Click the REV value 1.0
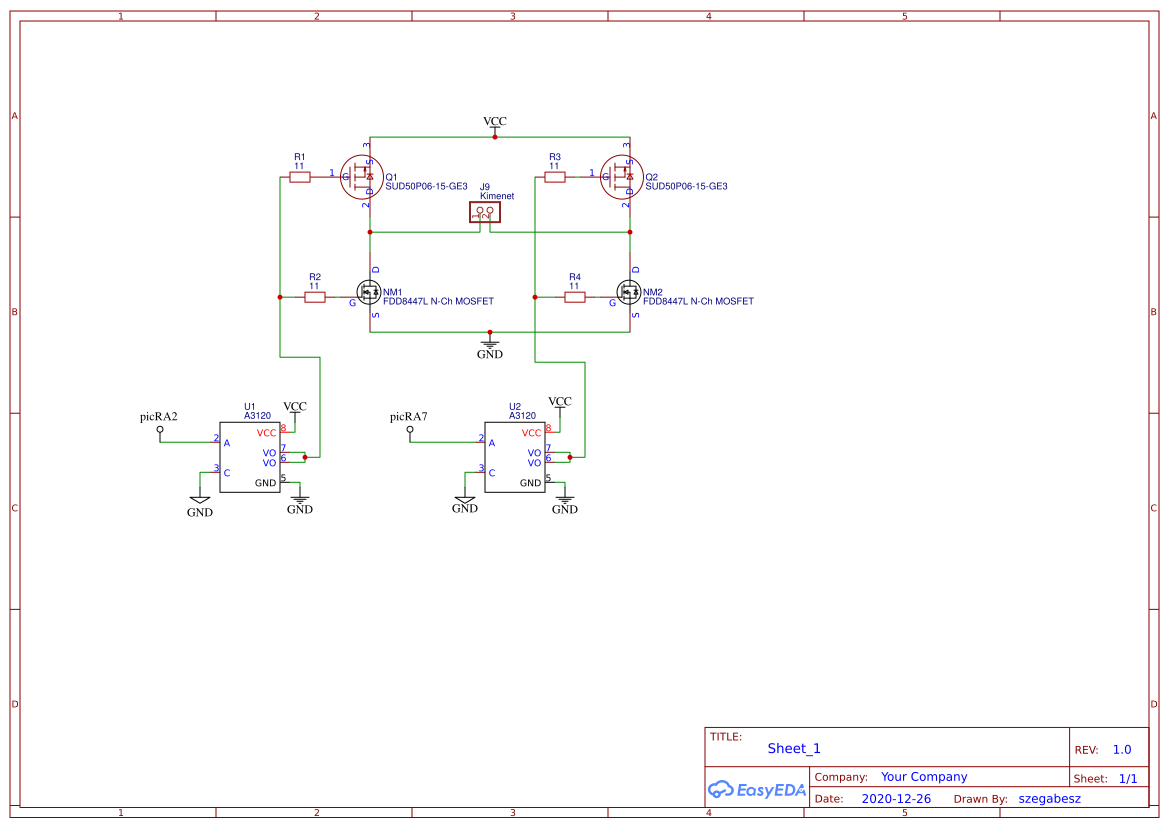 click(1122, 750)
